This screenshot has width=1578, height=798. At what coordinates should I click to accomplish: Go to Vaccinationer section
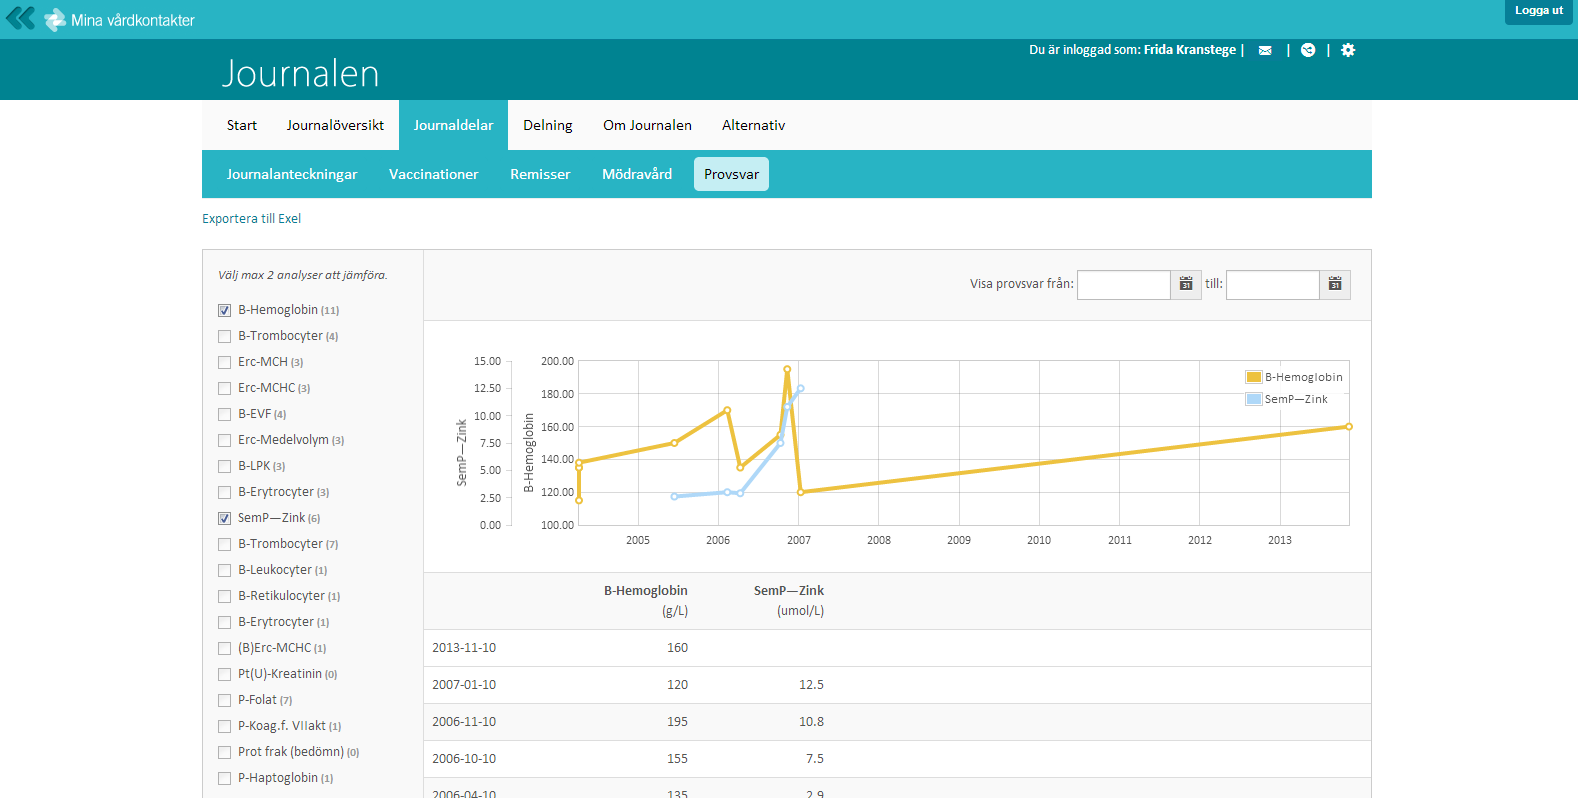point(434,174)
